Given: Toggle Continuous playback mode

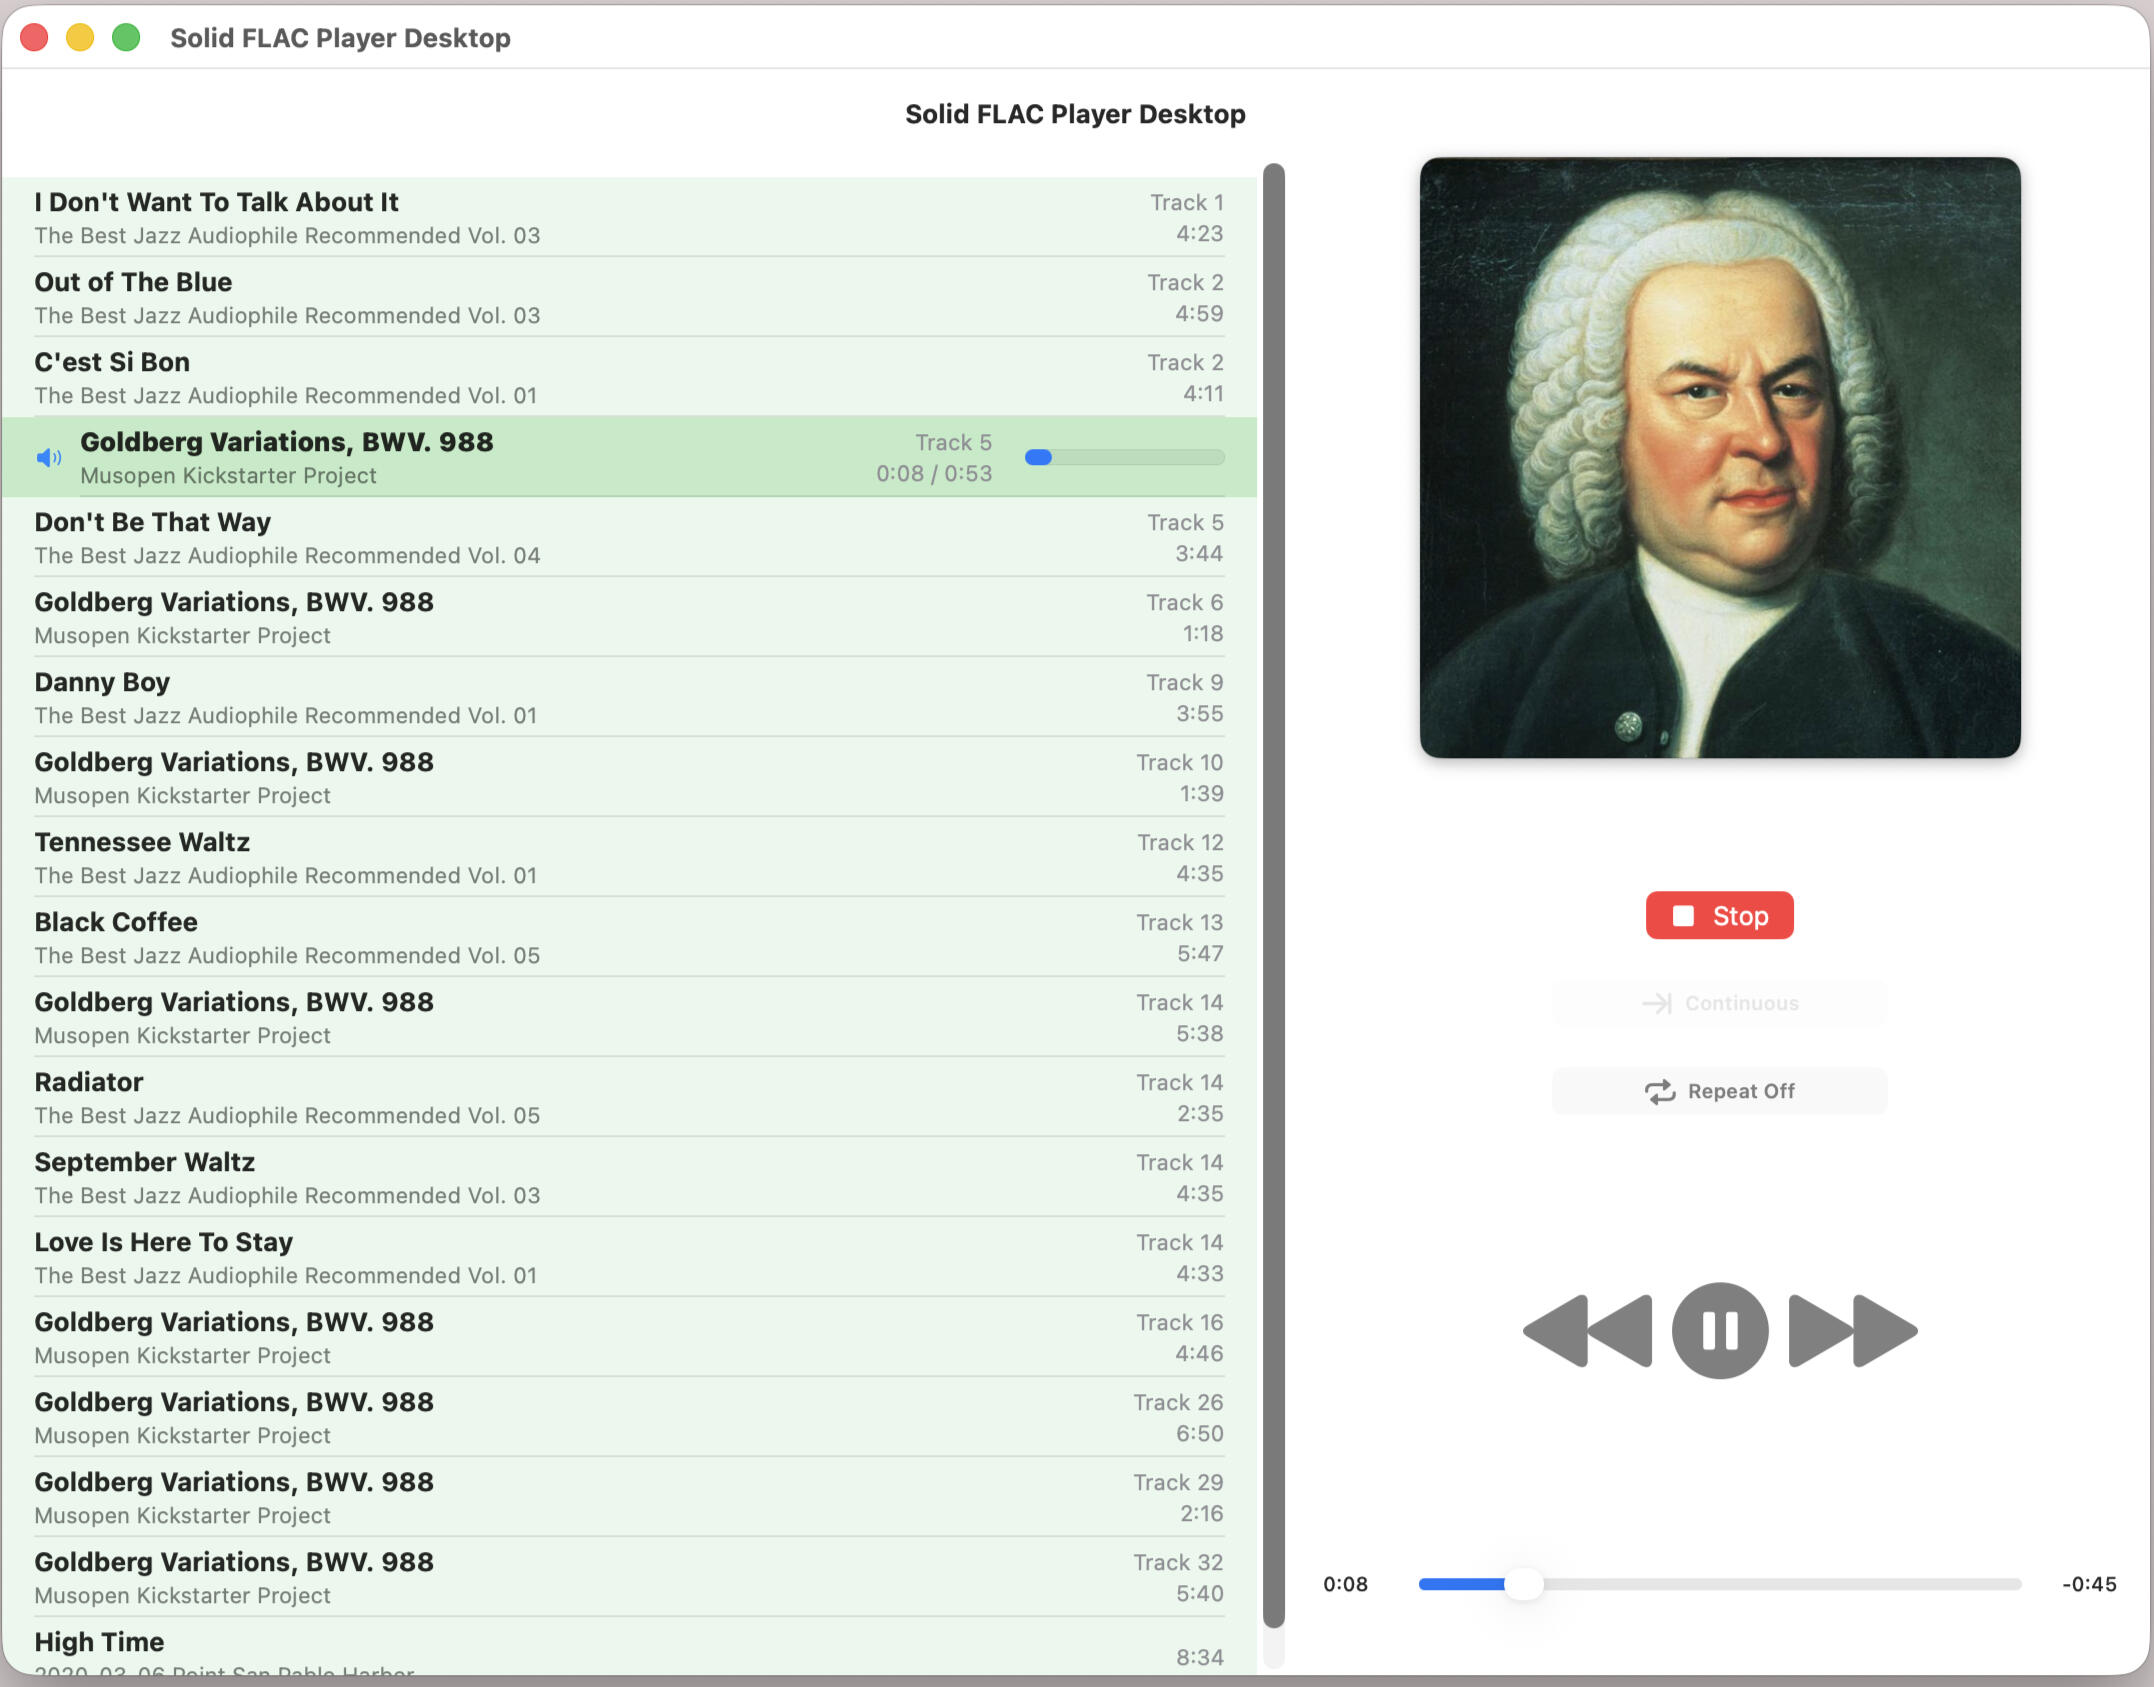Looking at the screenshot, I should (1720, 1003).
